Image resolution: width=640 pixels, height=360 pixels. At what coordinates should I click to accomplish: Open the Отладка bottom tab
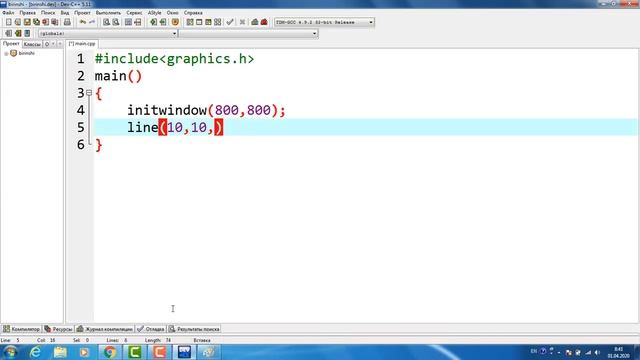[151, 329]
